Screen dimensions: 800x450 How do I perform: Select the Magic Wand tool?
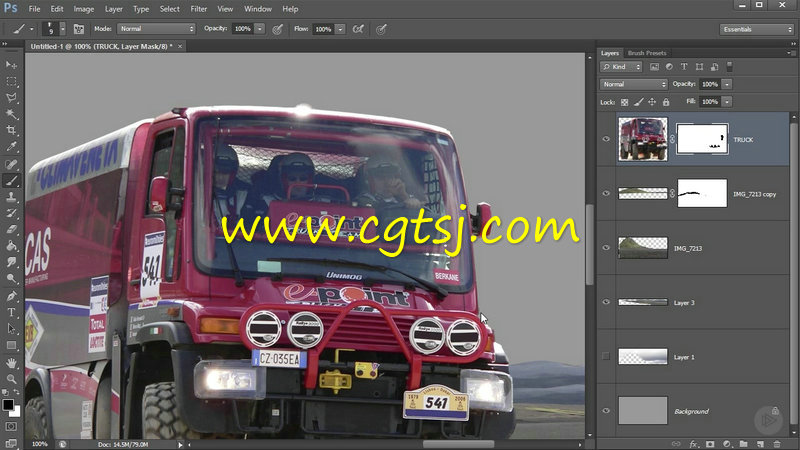[x=11, y=114]
